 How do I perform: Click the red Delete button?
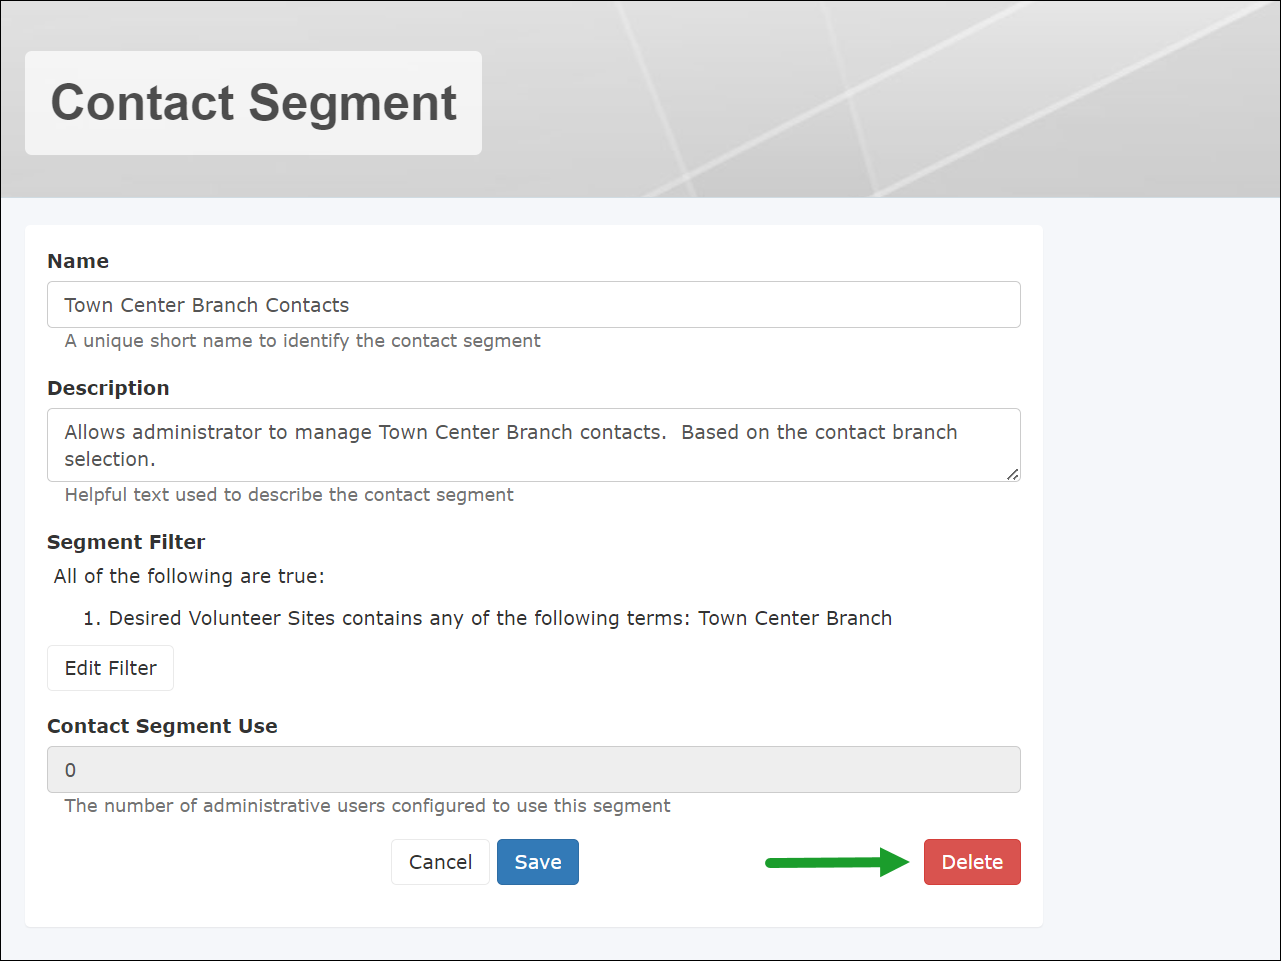(x=971, y=861)
